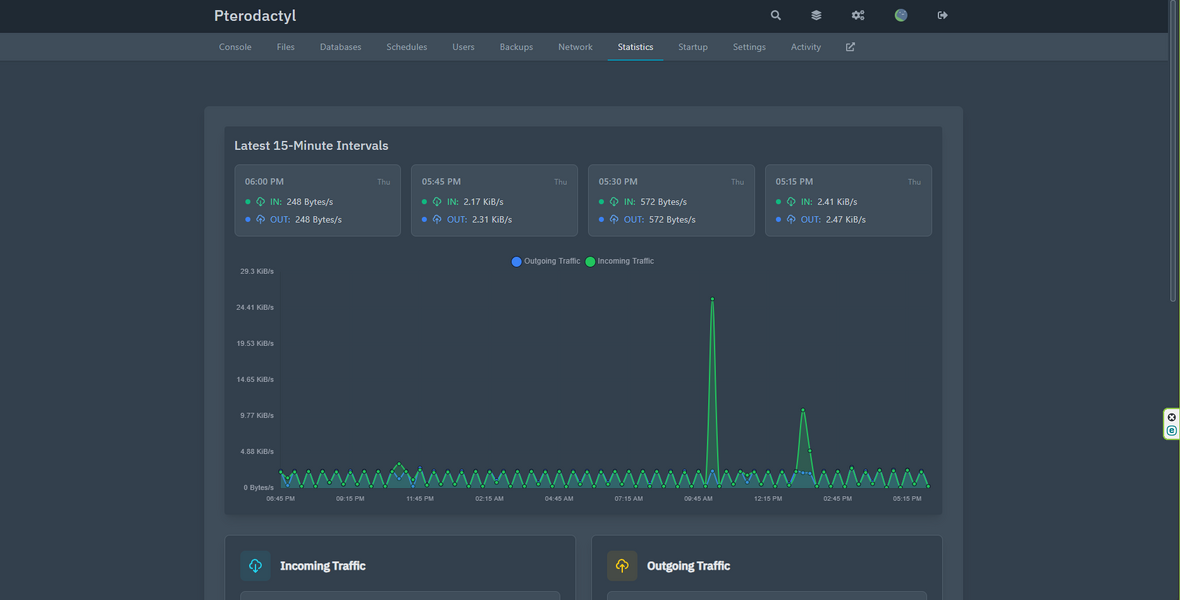Open the external link icon after Activity

tap(850, 47)
